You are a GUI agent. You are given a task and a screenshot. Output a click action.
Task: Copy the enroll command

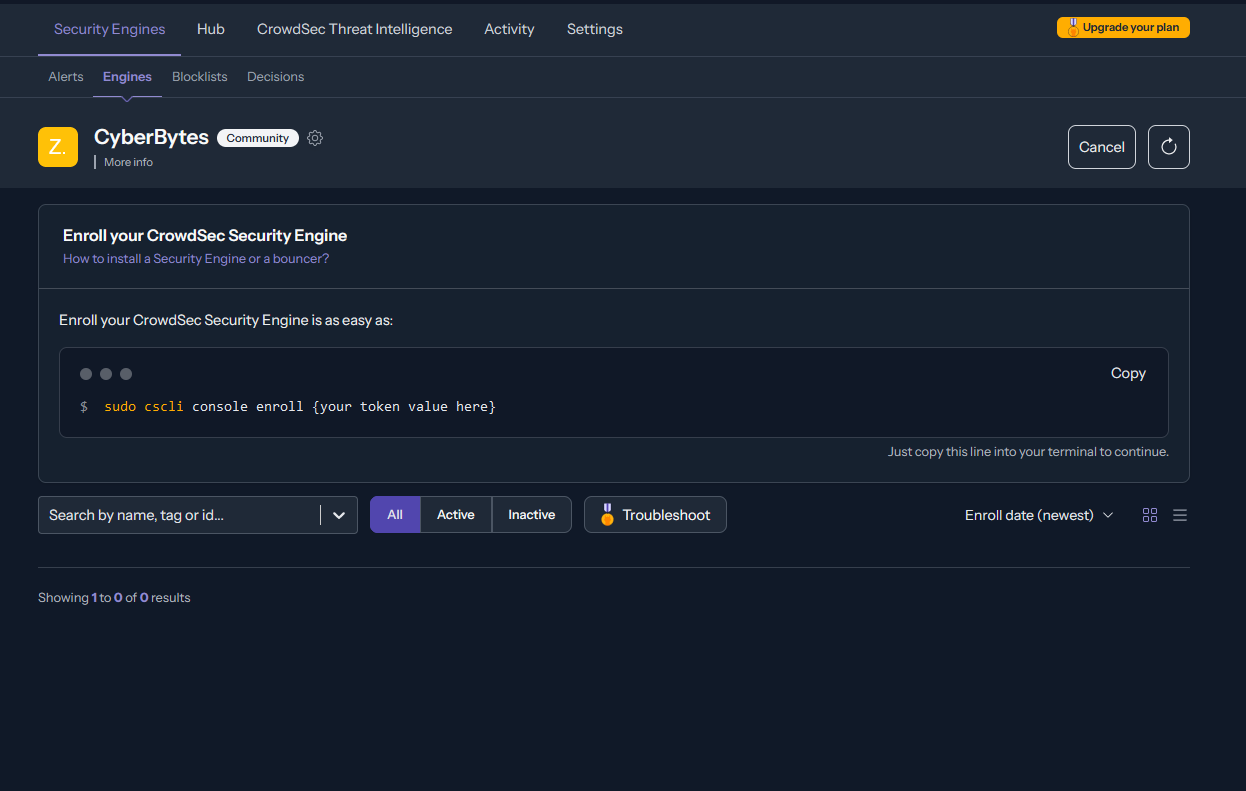click(1128, 373)
